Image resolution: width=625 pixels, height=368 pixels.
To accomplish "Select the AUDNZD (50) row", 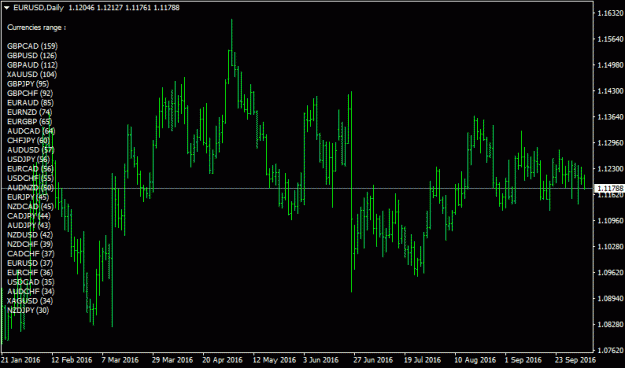I will click(x=30, y=188).
